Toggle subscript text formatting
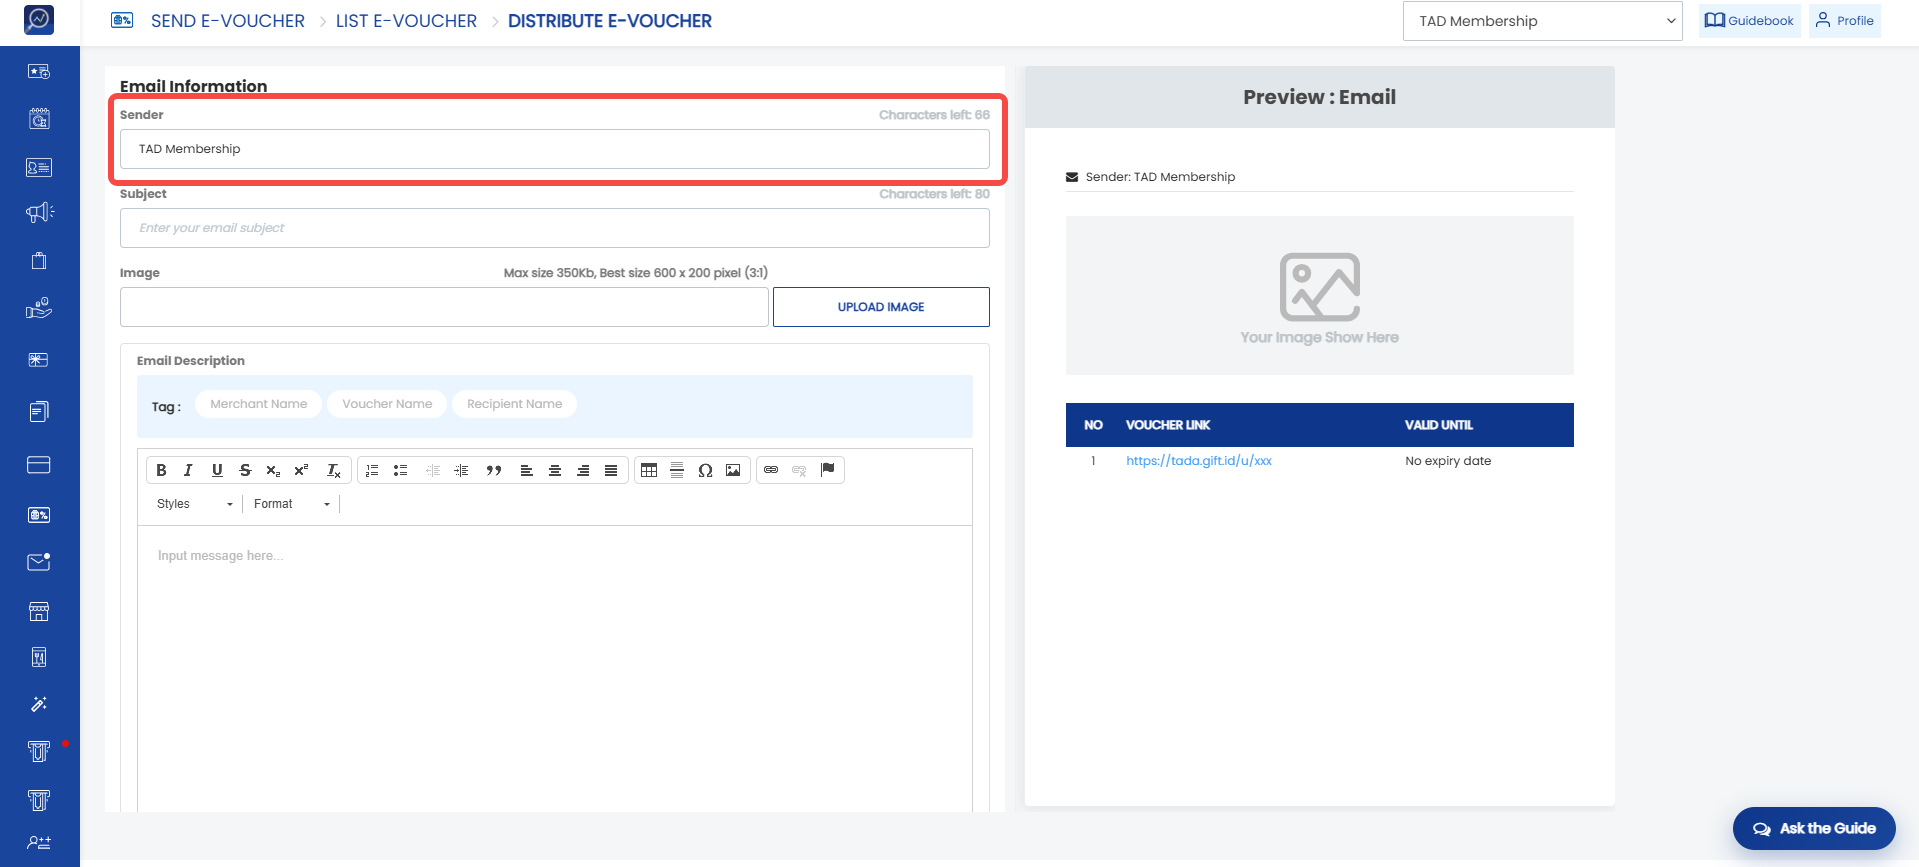The image size is (1919, 867). (273, 470)
